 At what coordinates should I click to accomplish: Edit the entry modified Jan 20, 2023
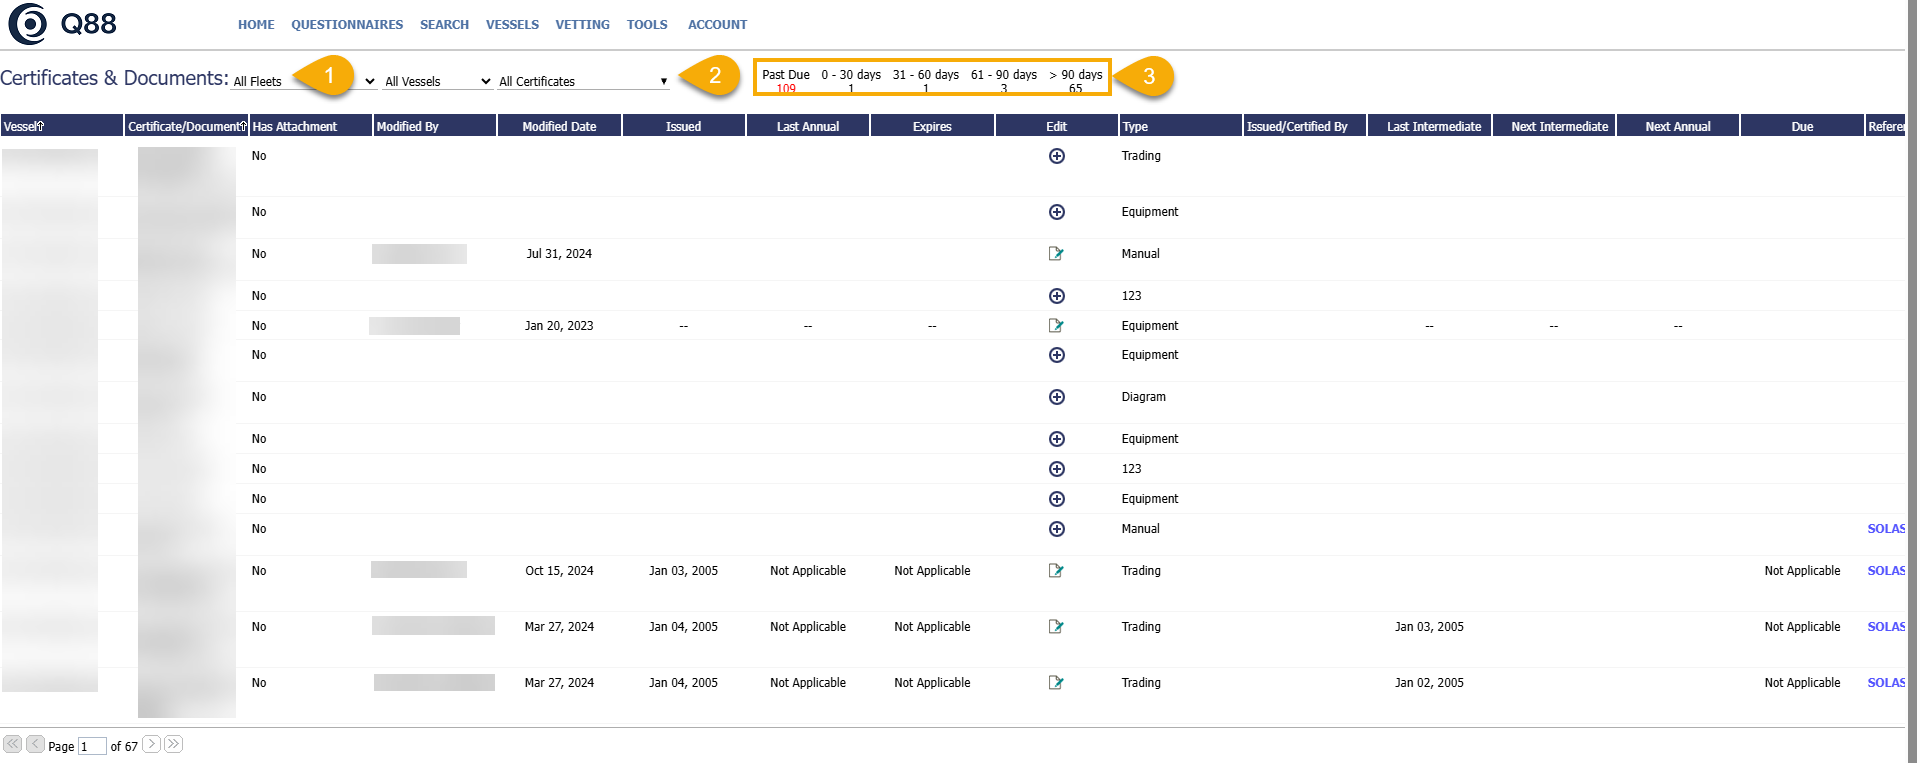[1056, 326]
